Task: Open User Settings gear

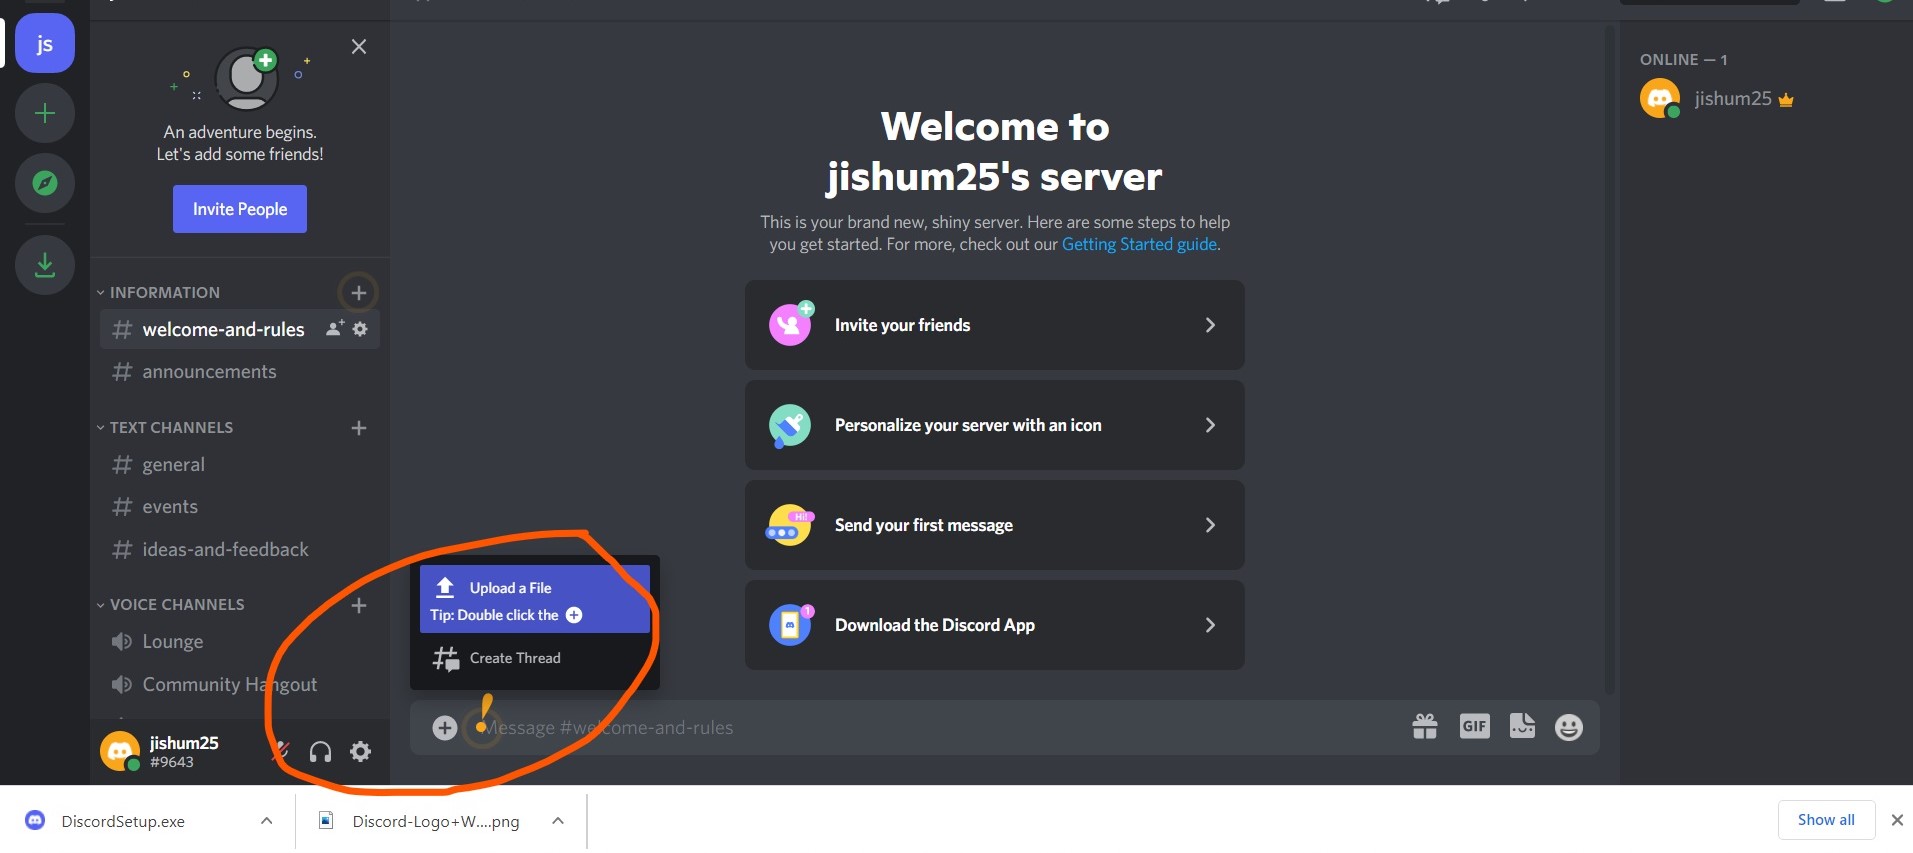Action: [x=361, y=751]
